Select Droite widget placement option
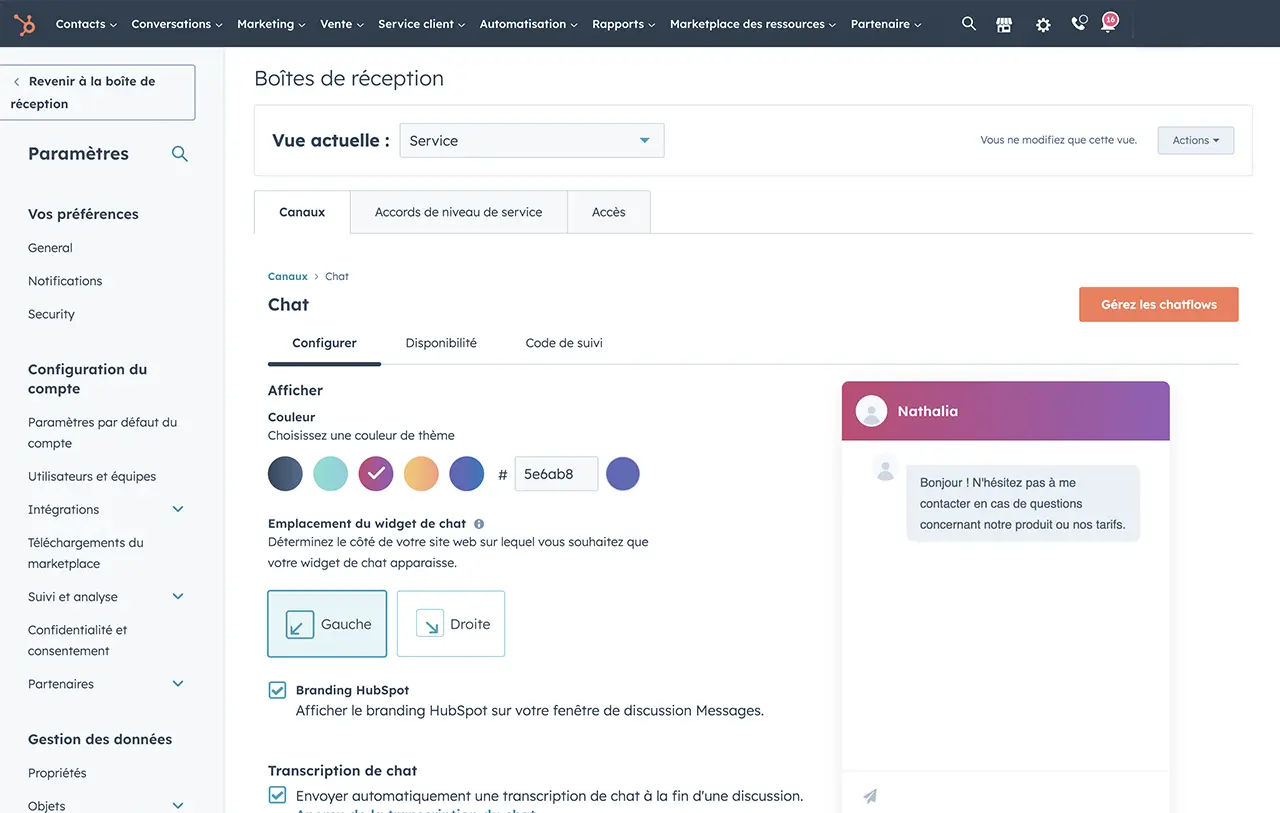 [x=451, y=624]
